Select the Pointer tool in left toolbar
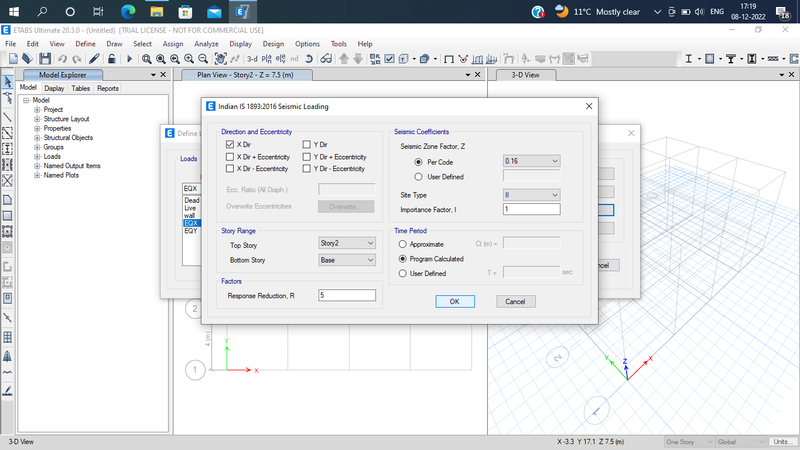 8,82
